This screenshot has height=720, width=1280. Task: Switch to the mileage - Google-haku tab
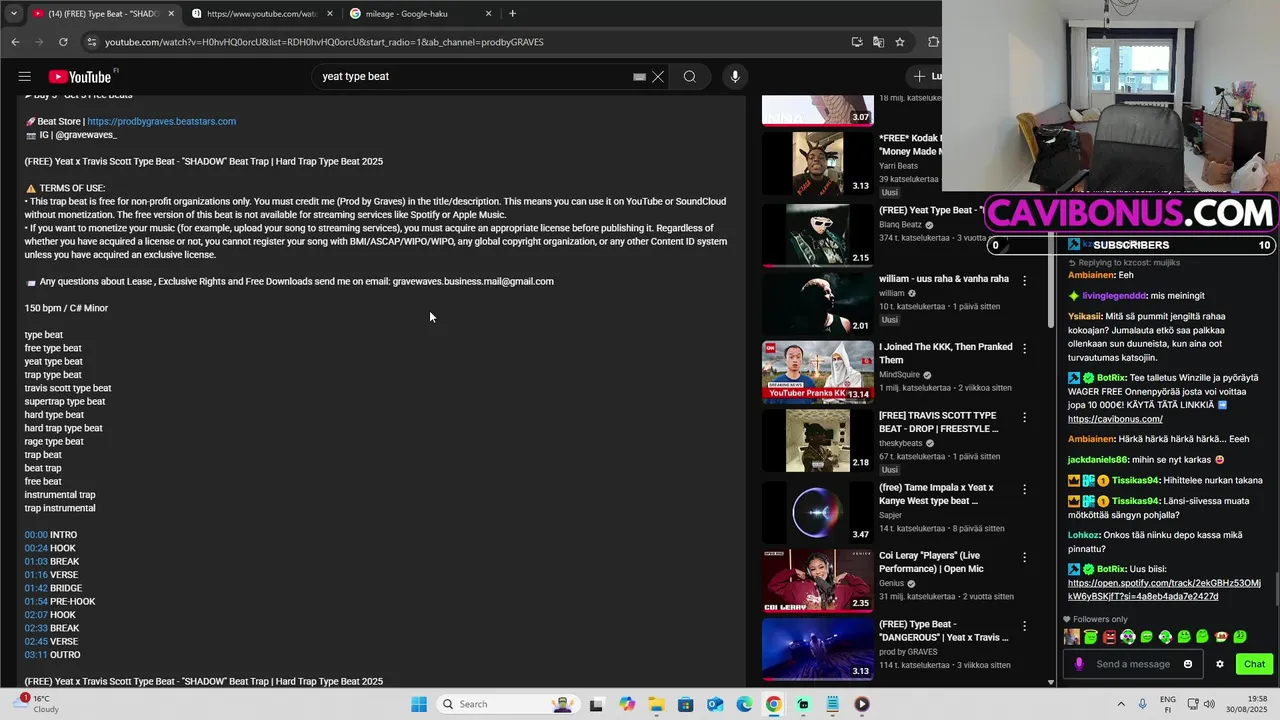point(420,14)
